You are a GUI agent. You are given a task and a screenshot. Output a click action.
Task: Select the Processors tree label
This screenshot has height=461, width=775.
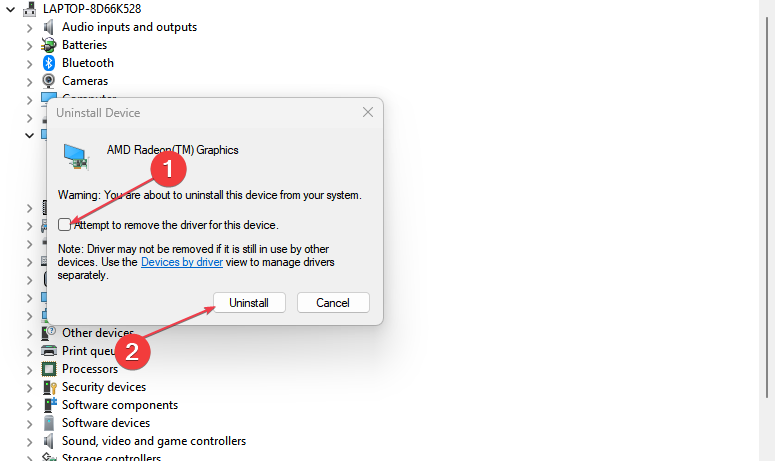click(89, 369)
